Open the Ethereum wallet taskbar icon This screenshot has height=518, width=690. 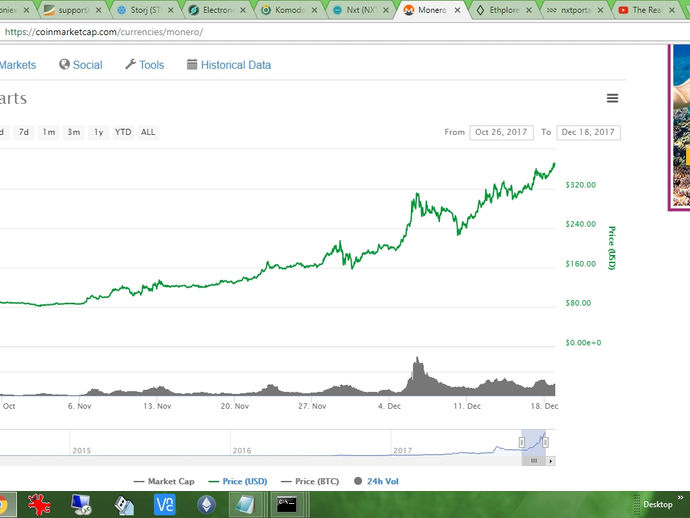(206, 504)
